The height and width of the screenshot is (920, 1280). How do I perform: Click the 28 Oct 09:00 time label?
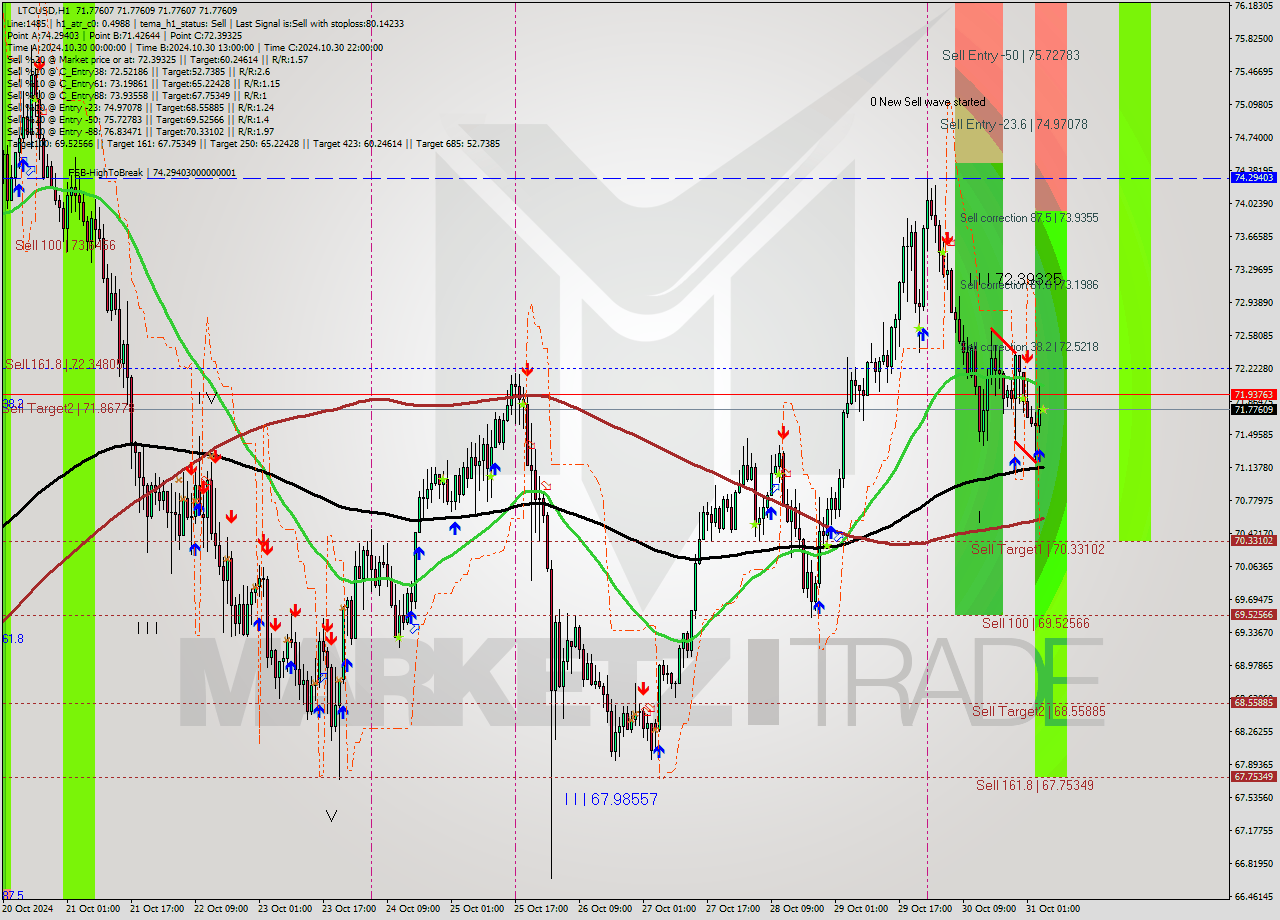coord(797,909)
